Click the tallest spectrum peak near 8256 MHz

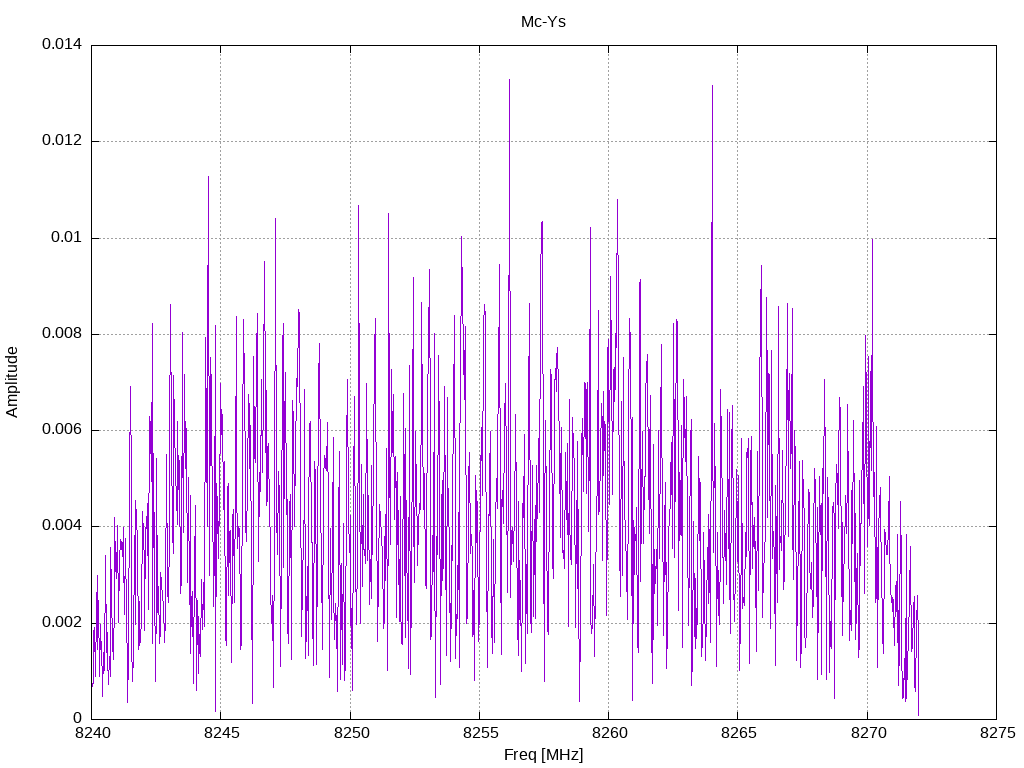pyautogui.click(x=509, y=81)
